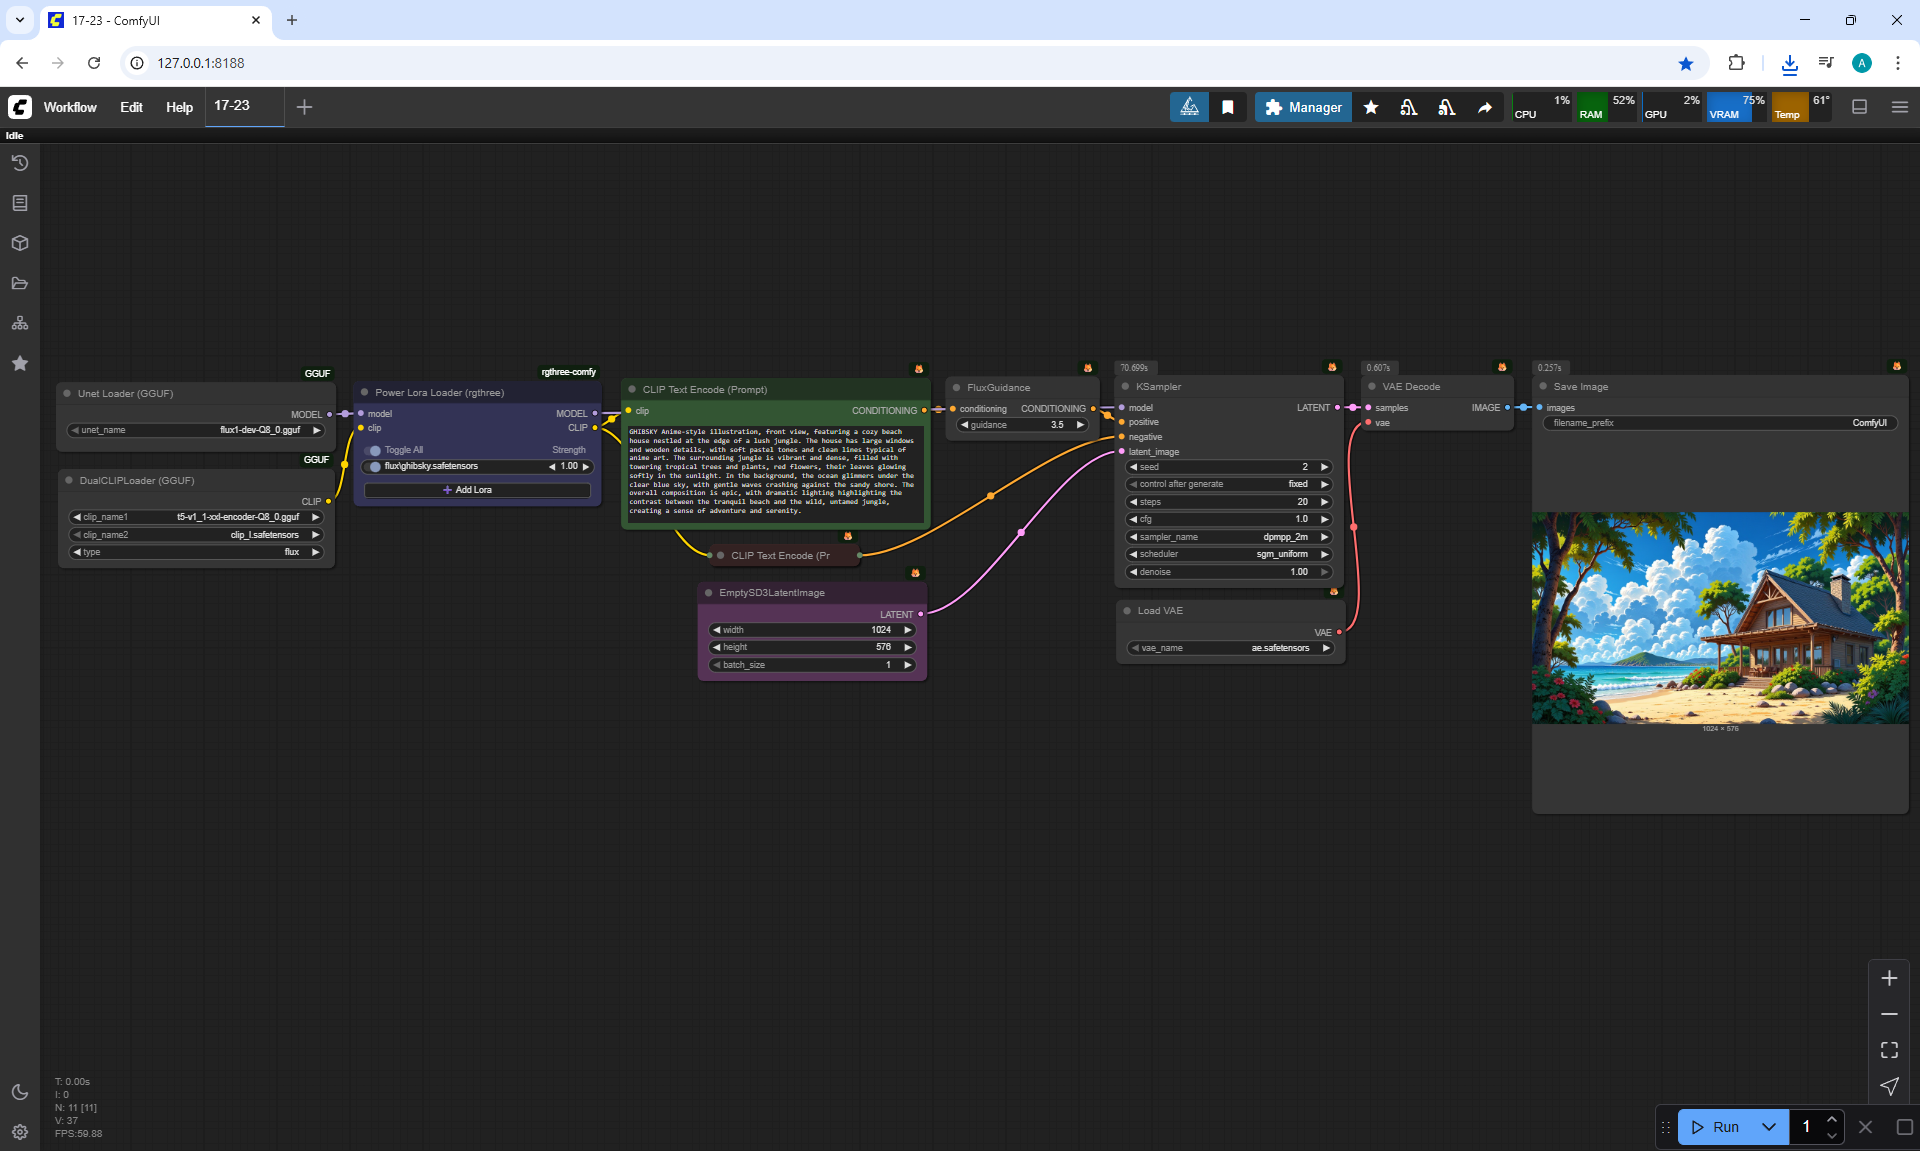The height and width of the screenshot is (1151, 1920).
Task: Click the generated beach house image preview
Action: pos(1719,617)
